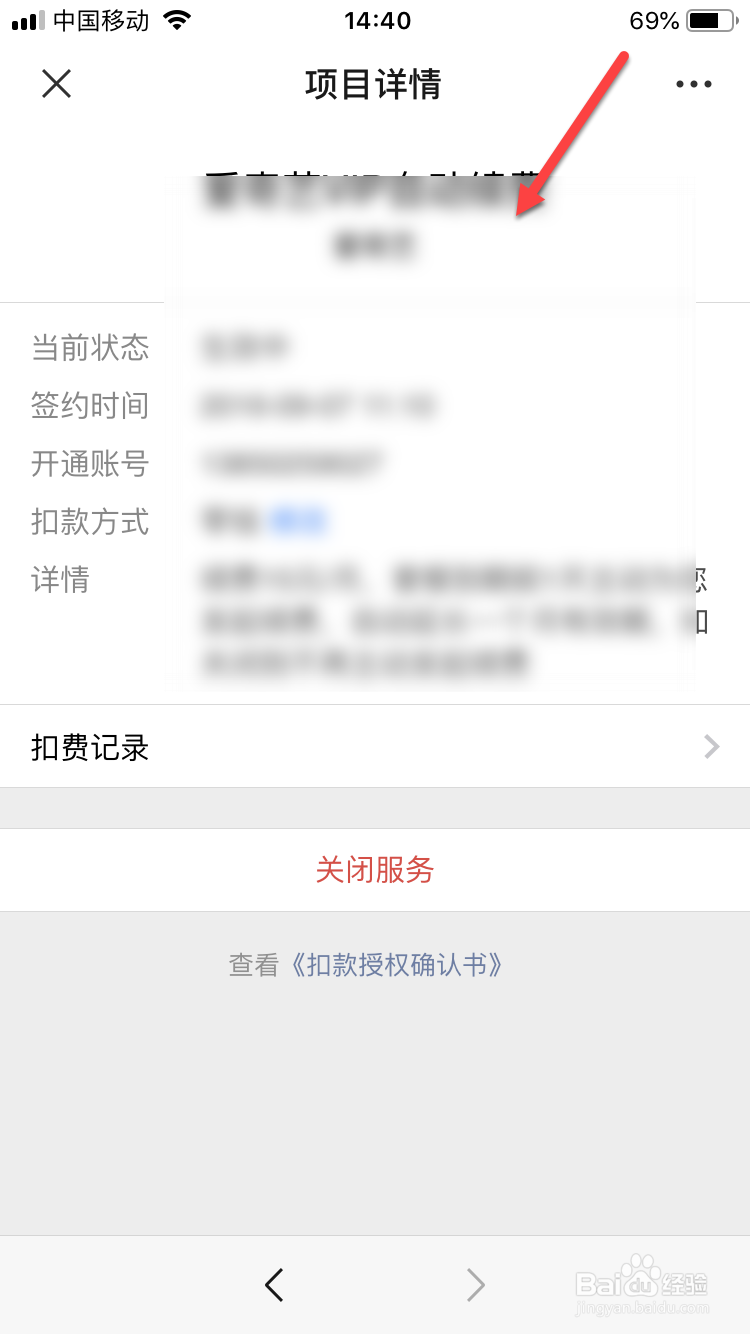Tap the 开通账号 label
The height and width of the screenshot is (1334, 750).
90,463
